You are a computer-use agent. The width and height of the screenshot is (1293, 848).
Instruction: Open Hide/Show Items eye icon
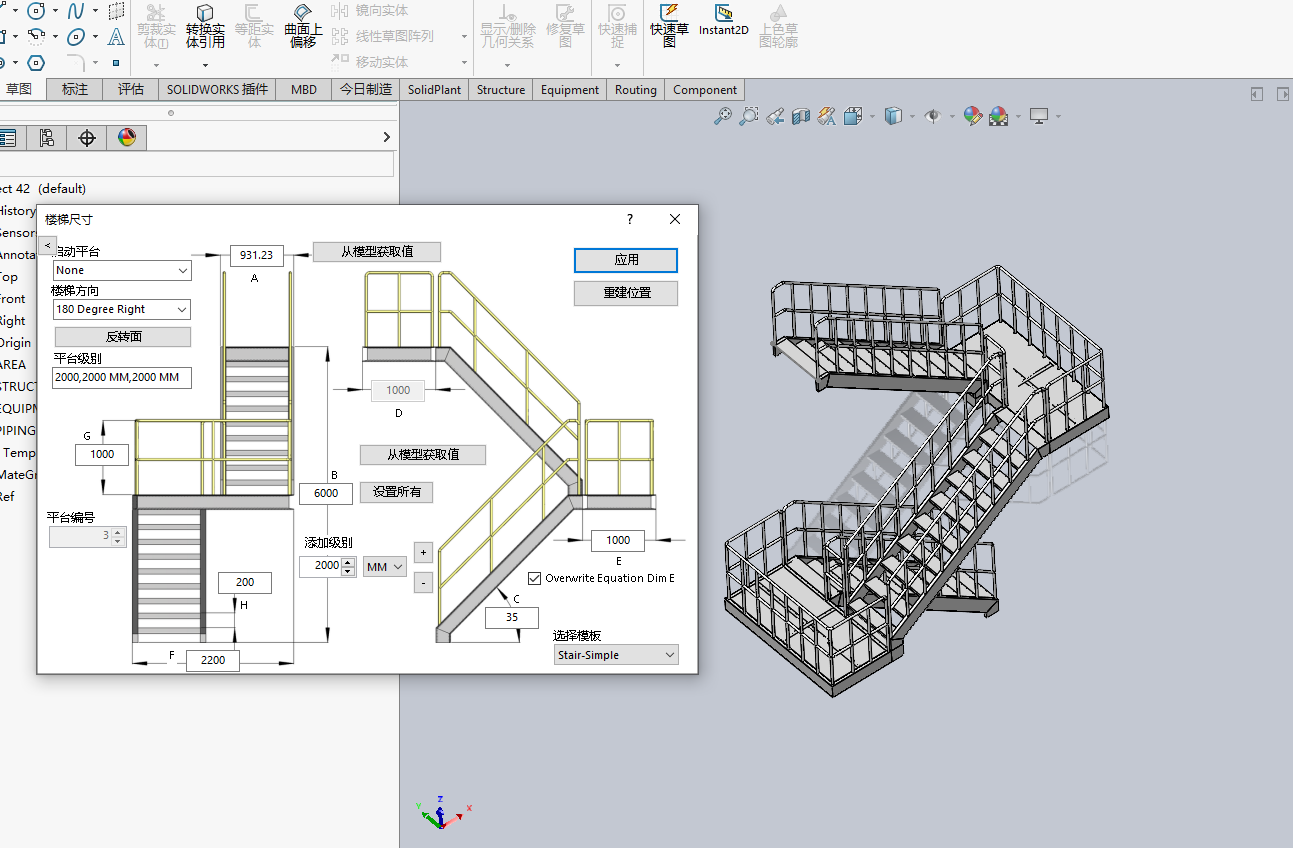(x=933, y=117)
